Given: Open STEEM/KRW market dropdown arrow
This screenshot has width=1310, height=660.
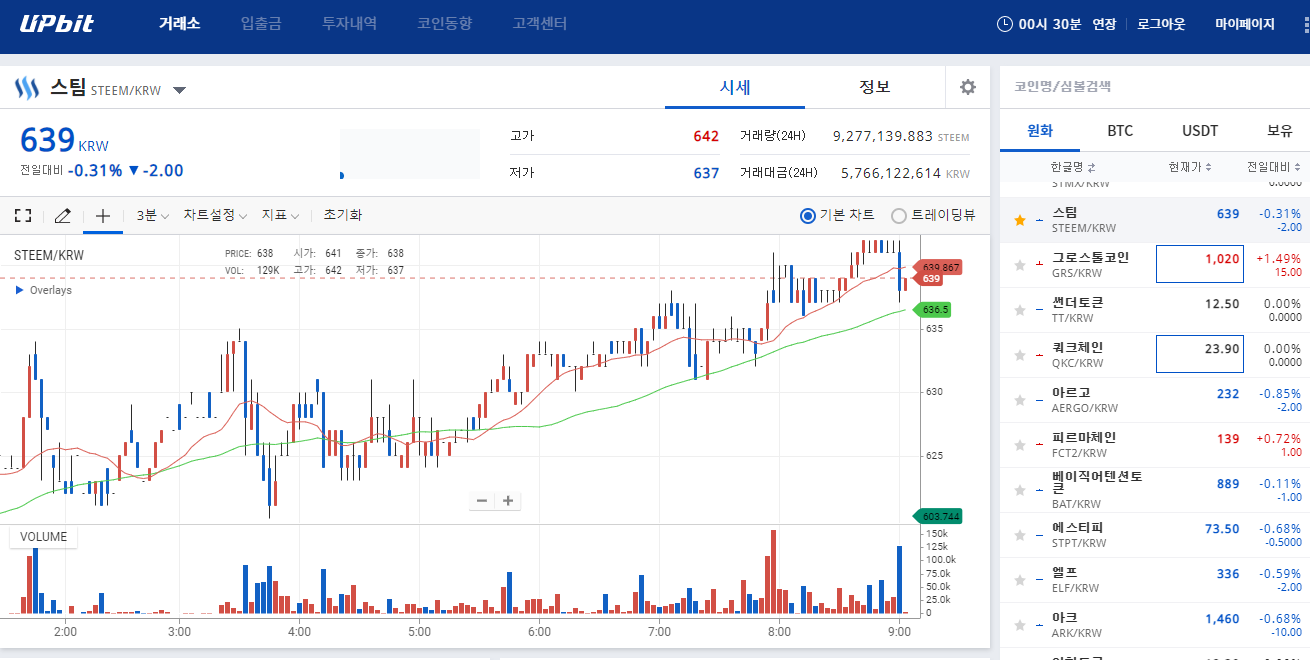Looking at the screenshot, I should [179, 90].
